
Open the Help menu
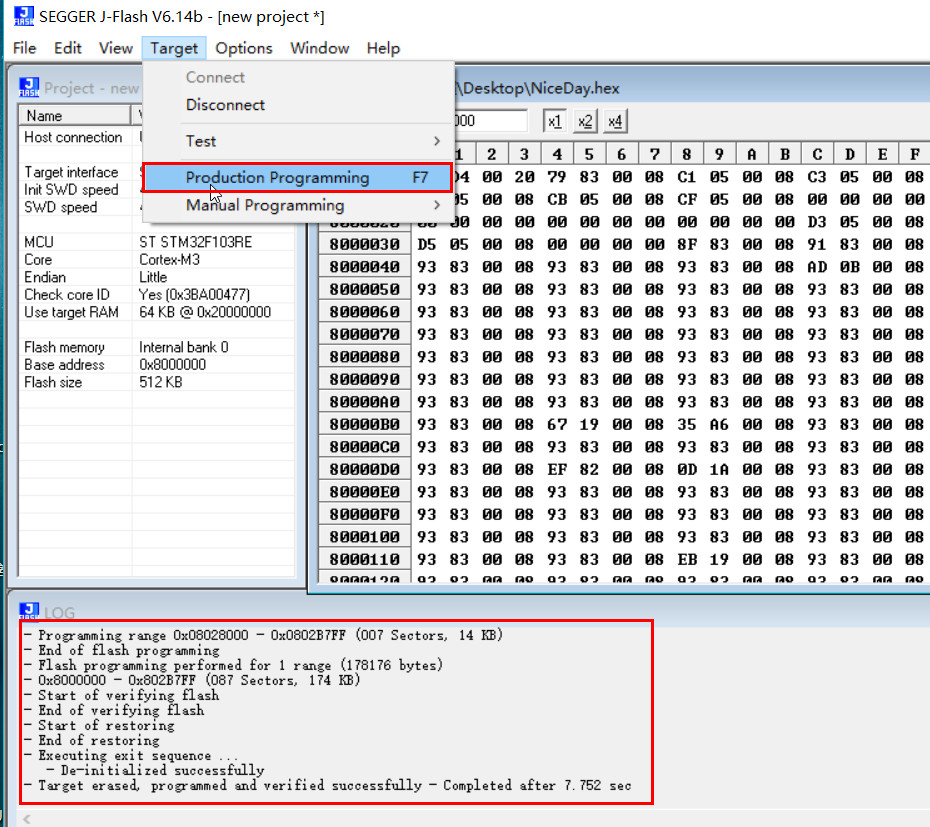coord(383,48)
